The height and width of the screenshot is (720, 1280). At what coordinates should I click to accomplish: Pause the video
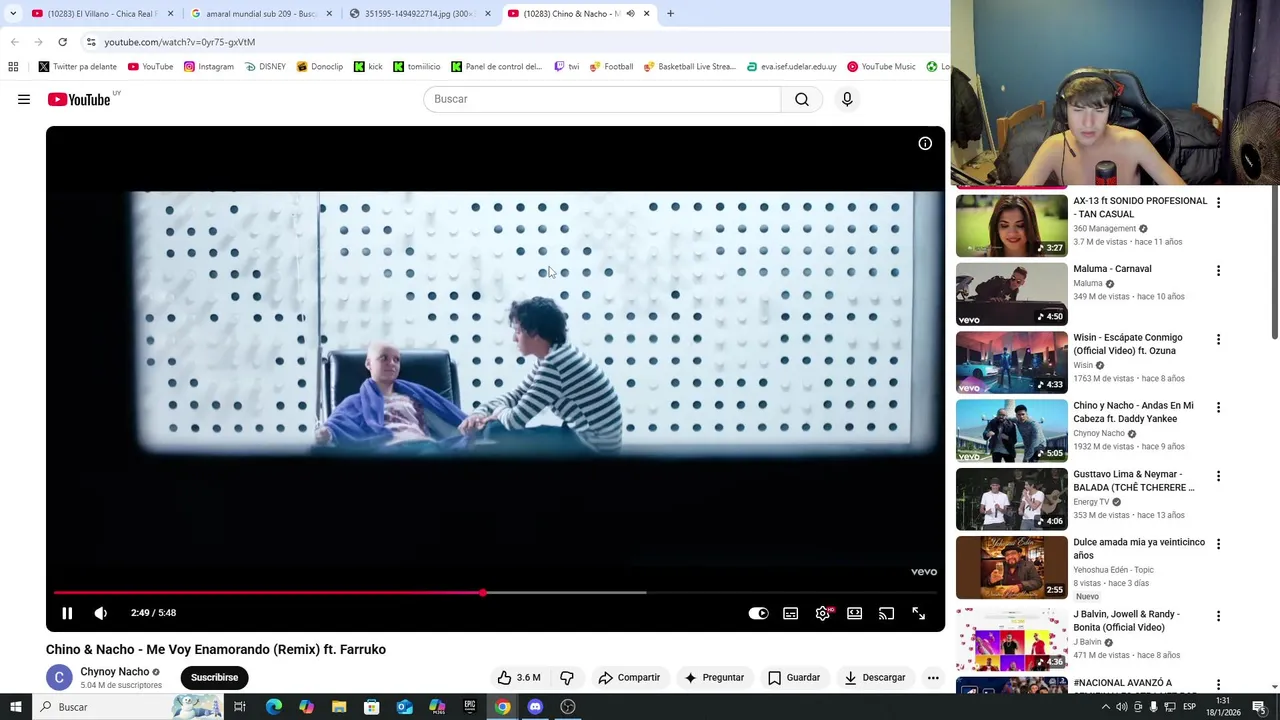(67, 613)
